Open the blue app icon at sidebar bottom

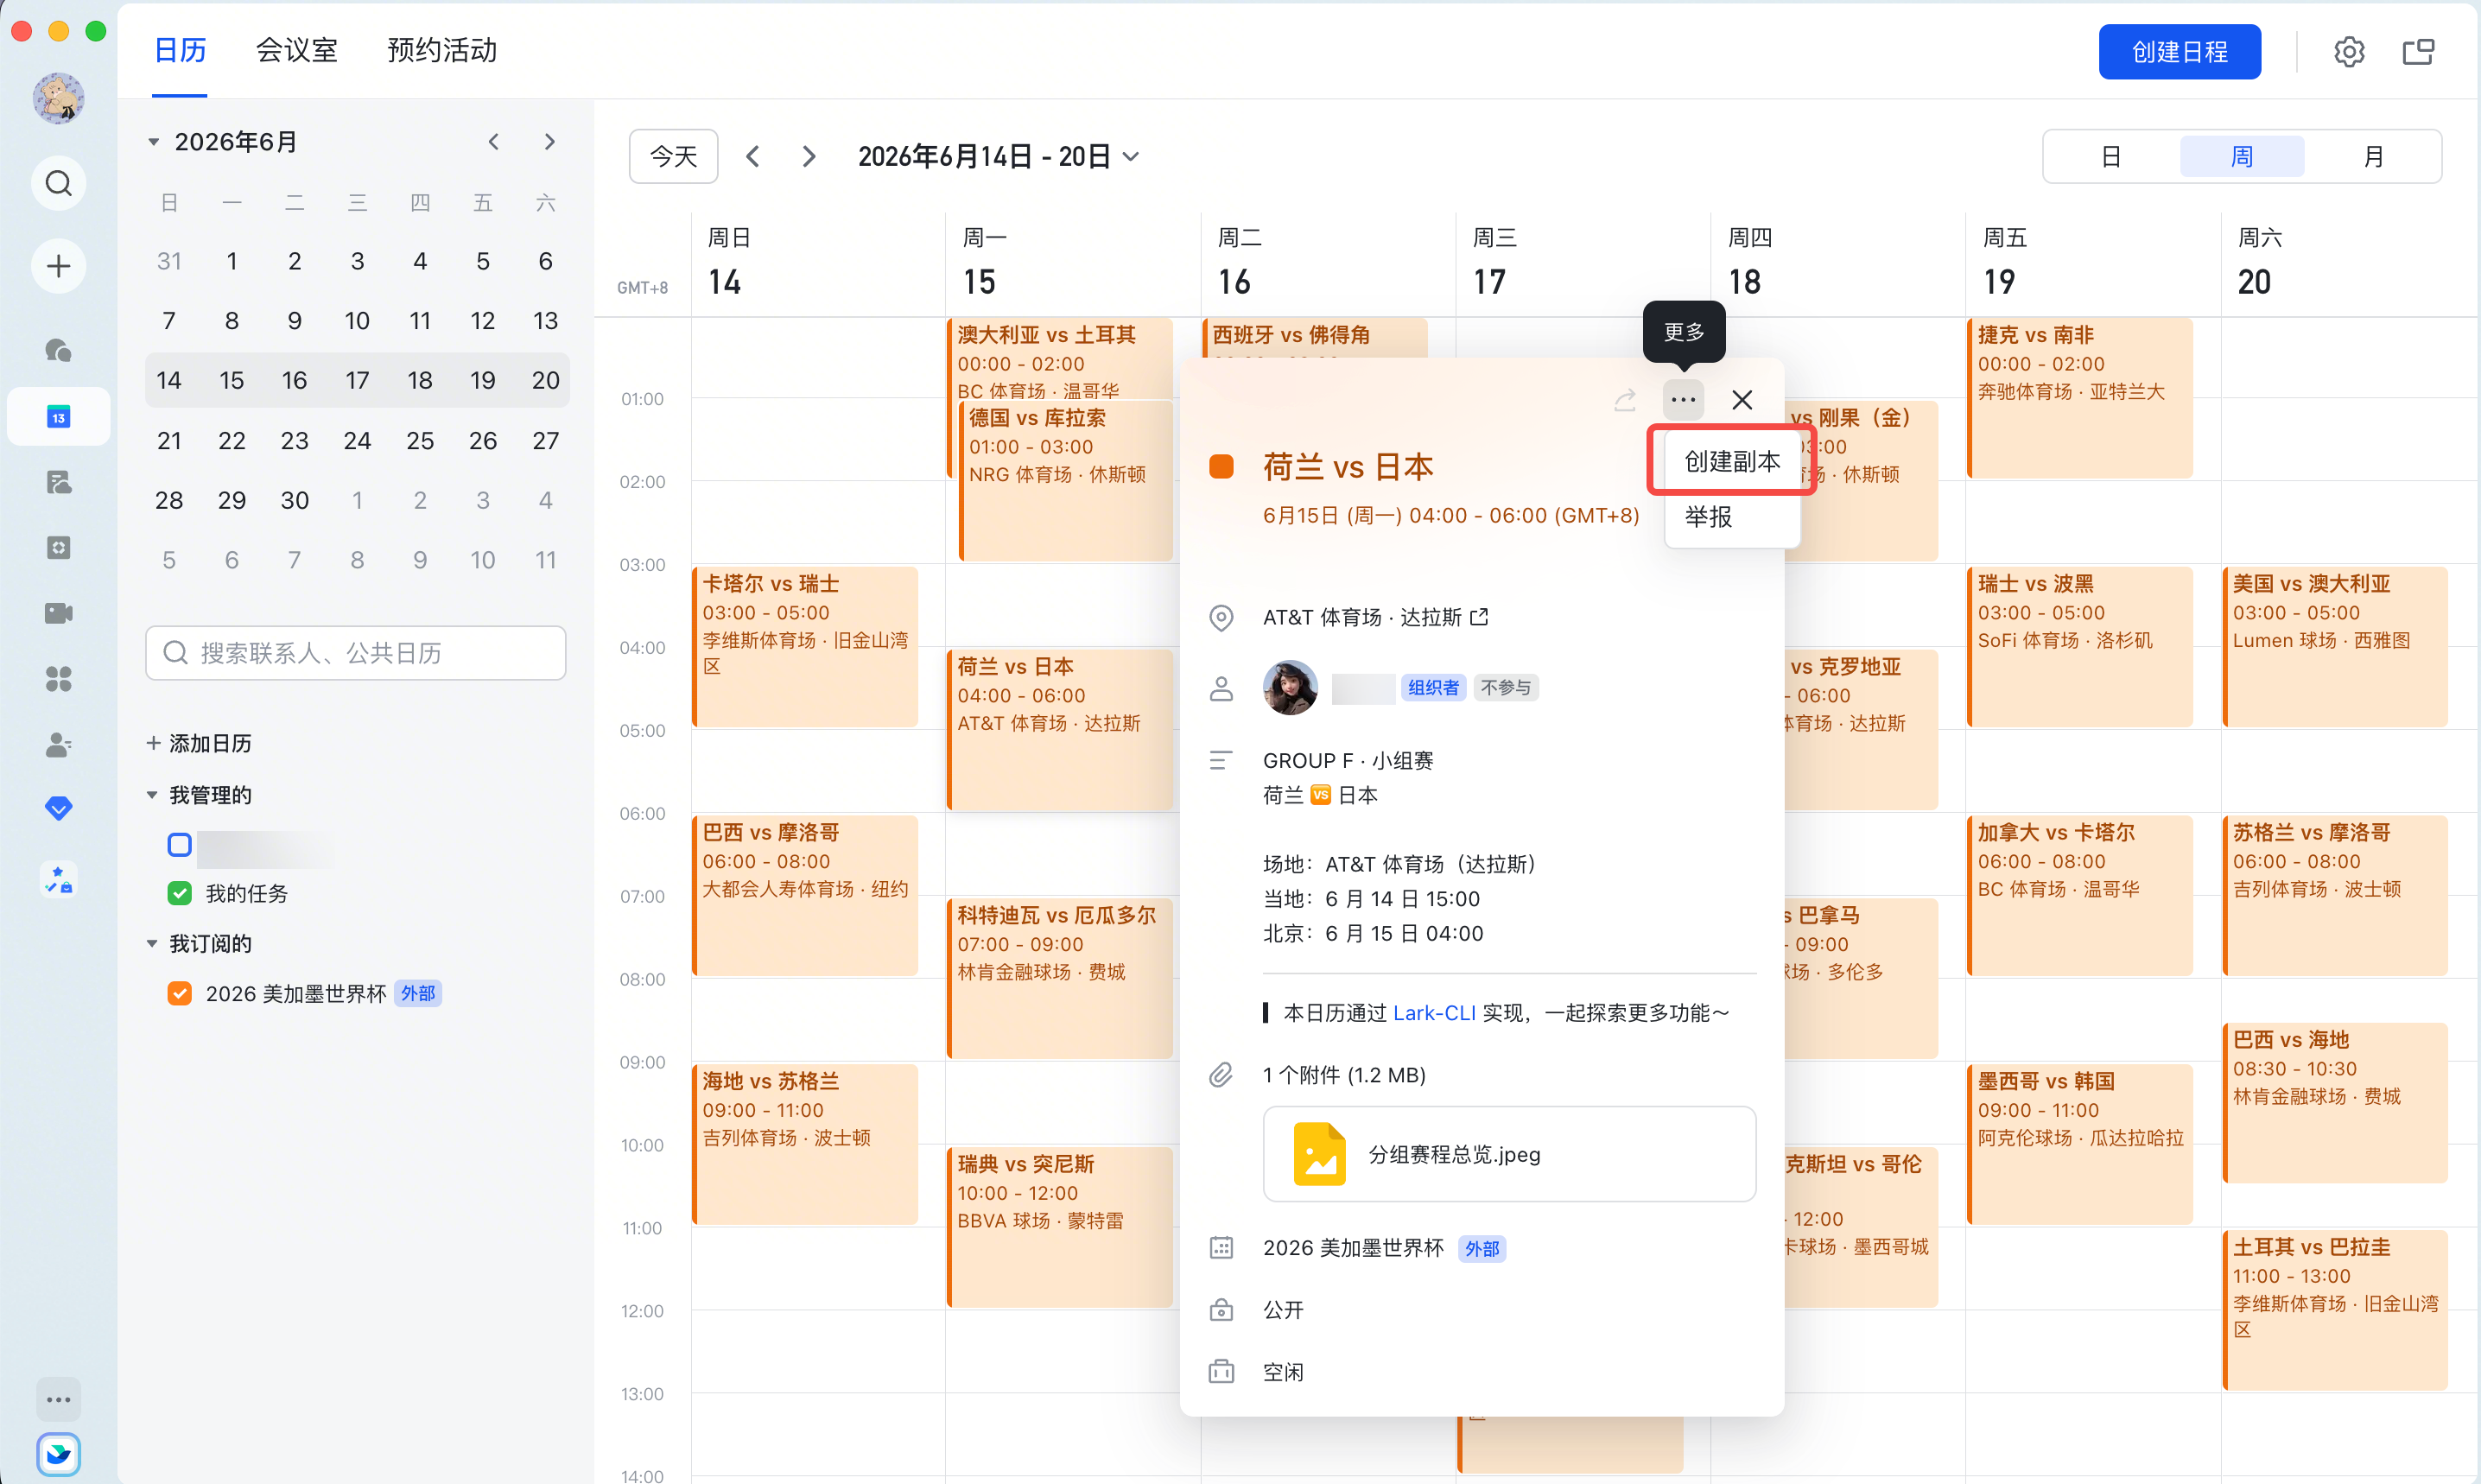tap(59, 1454)
